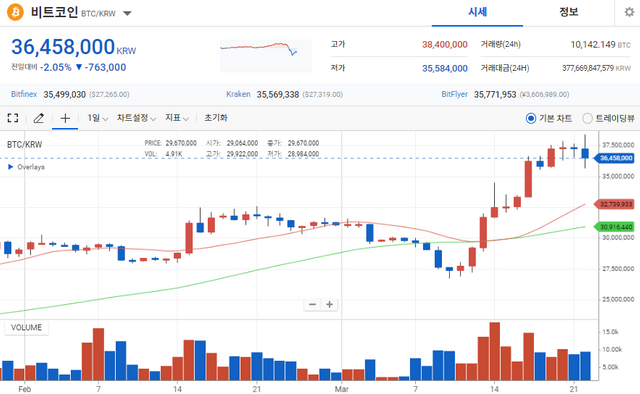Click the mini price sparkline chart
The image size is (640, 394).
(x=265, y=56)
